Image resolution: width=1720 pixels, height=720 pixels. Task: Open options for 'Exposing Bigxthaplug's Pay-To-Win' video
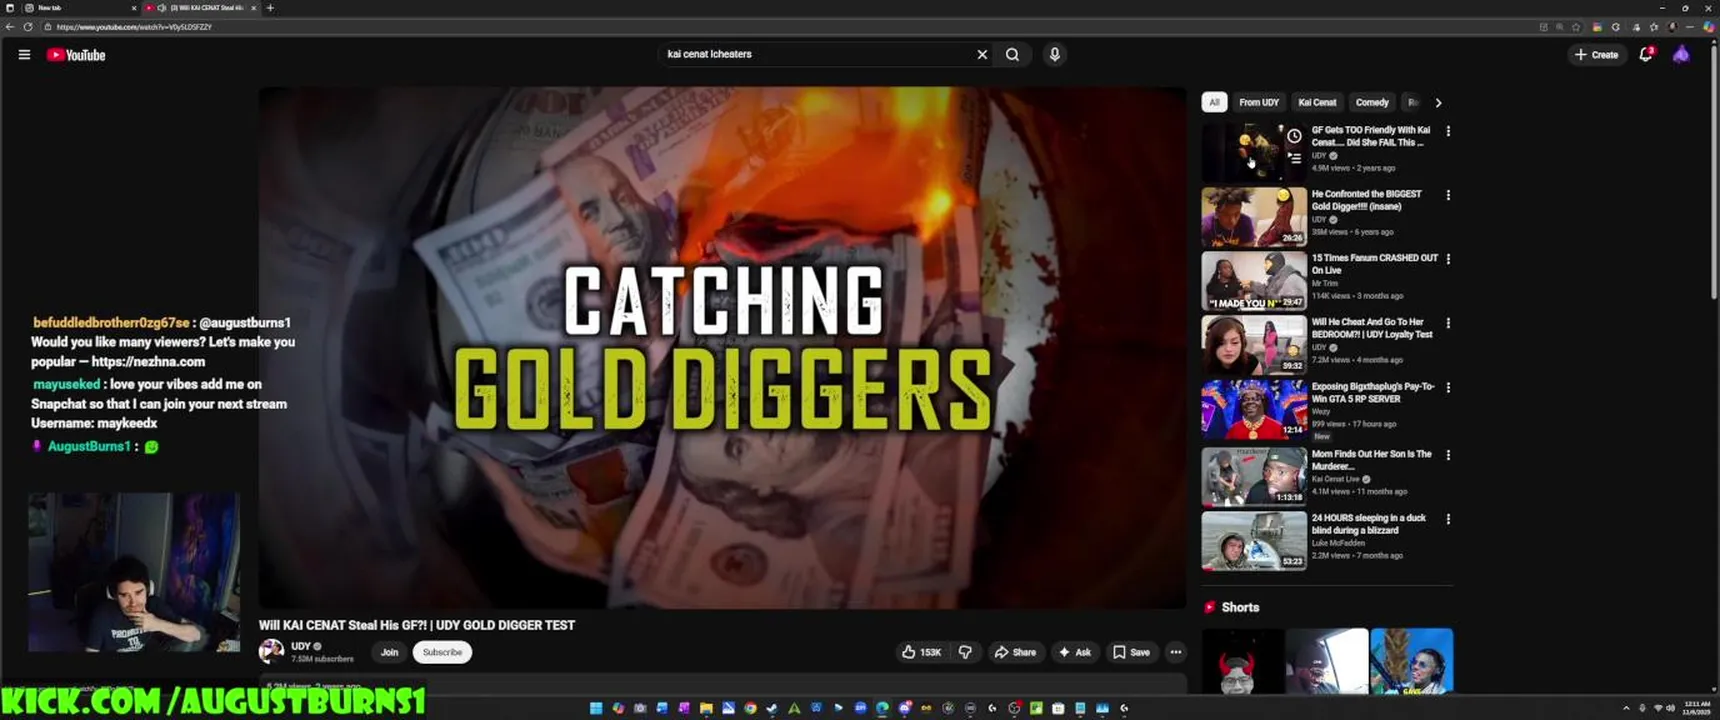[1448, 387]
